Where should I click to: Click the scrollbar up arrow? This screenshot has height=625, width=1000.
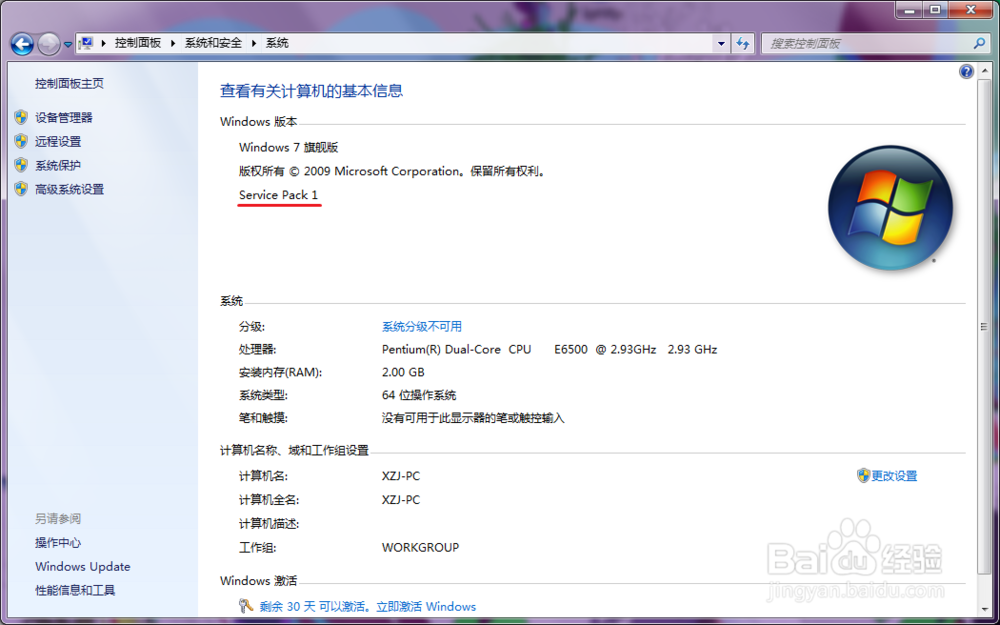coord(985,70)
